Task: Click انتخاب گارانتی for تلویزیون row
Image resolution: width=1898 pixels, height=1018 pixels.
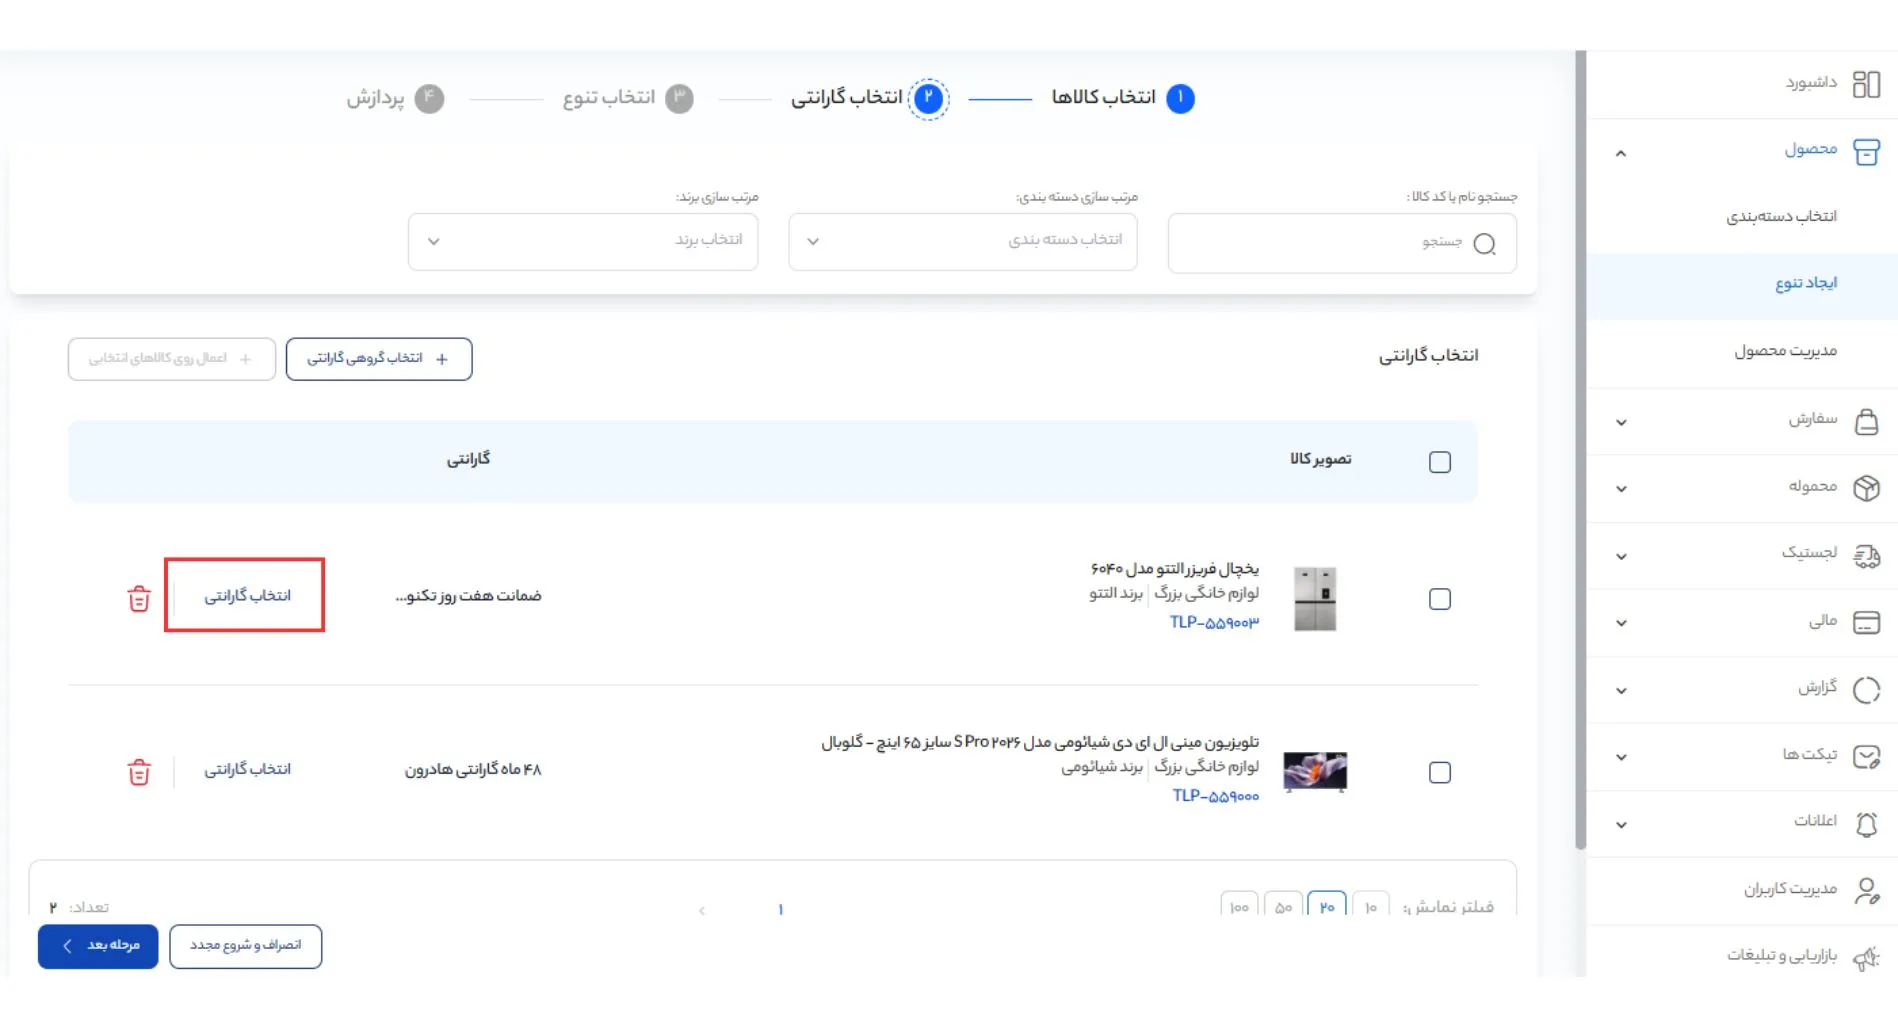Action: click(x=247, y=770)
